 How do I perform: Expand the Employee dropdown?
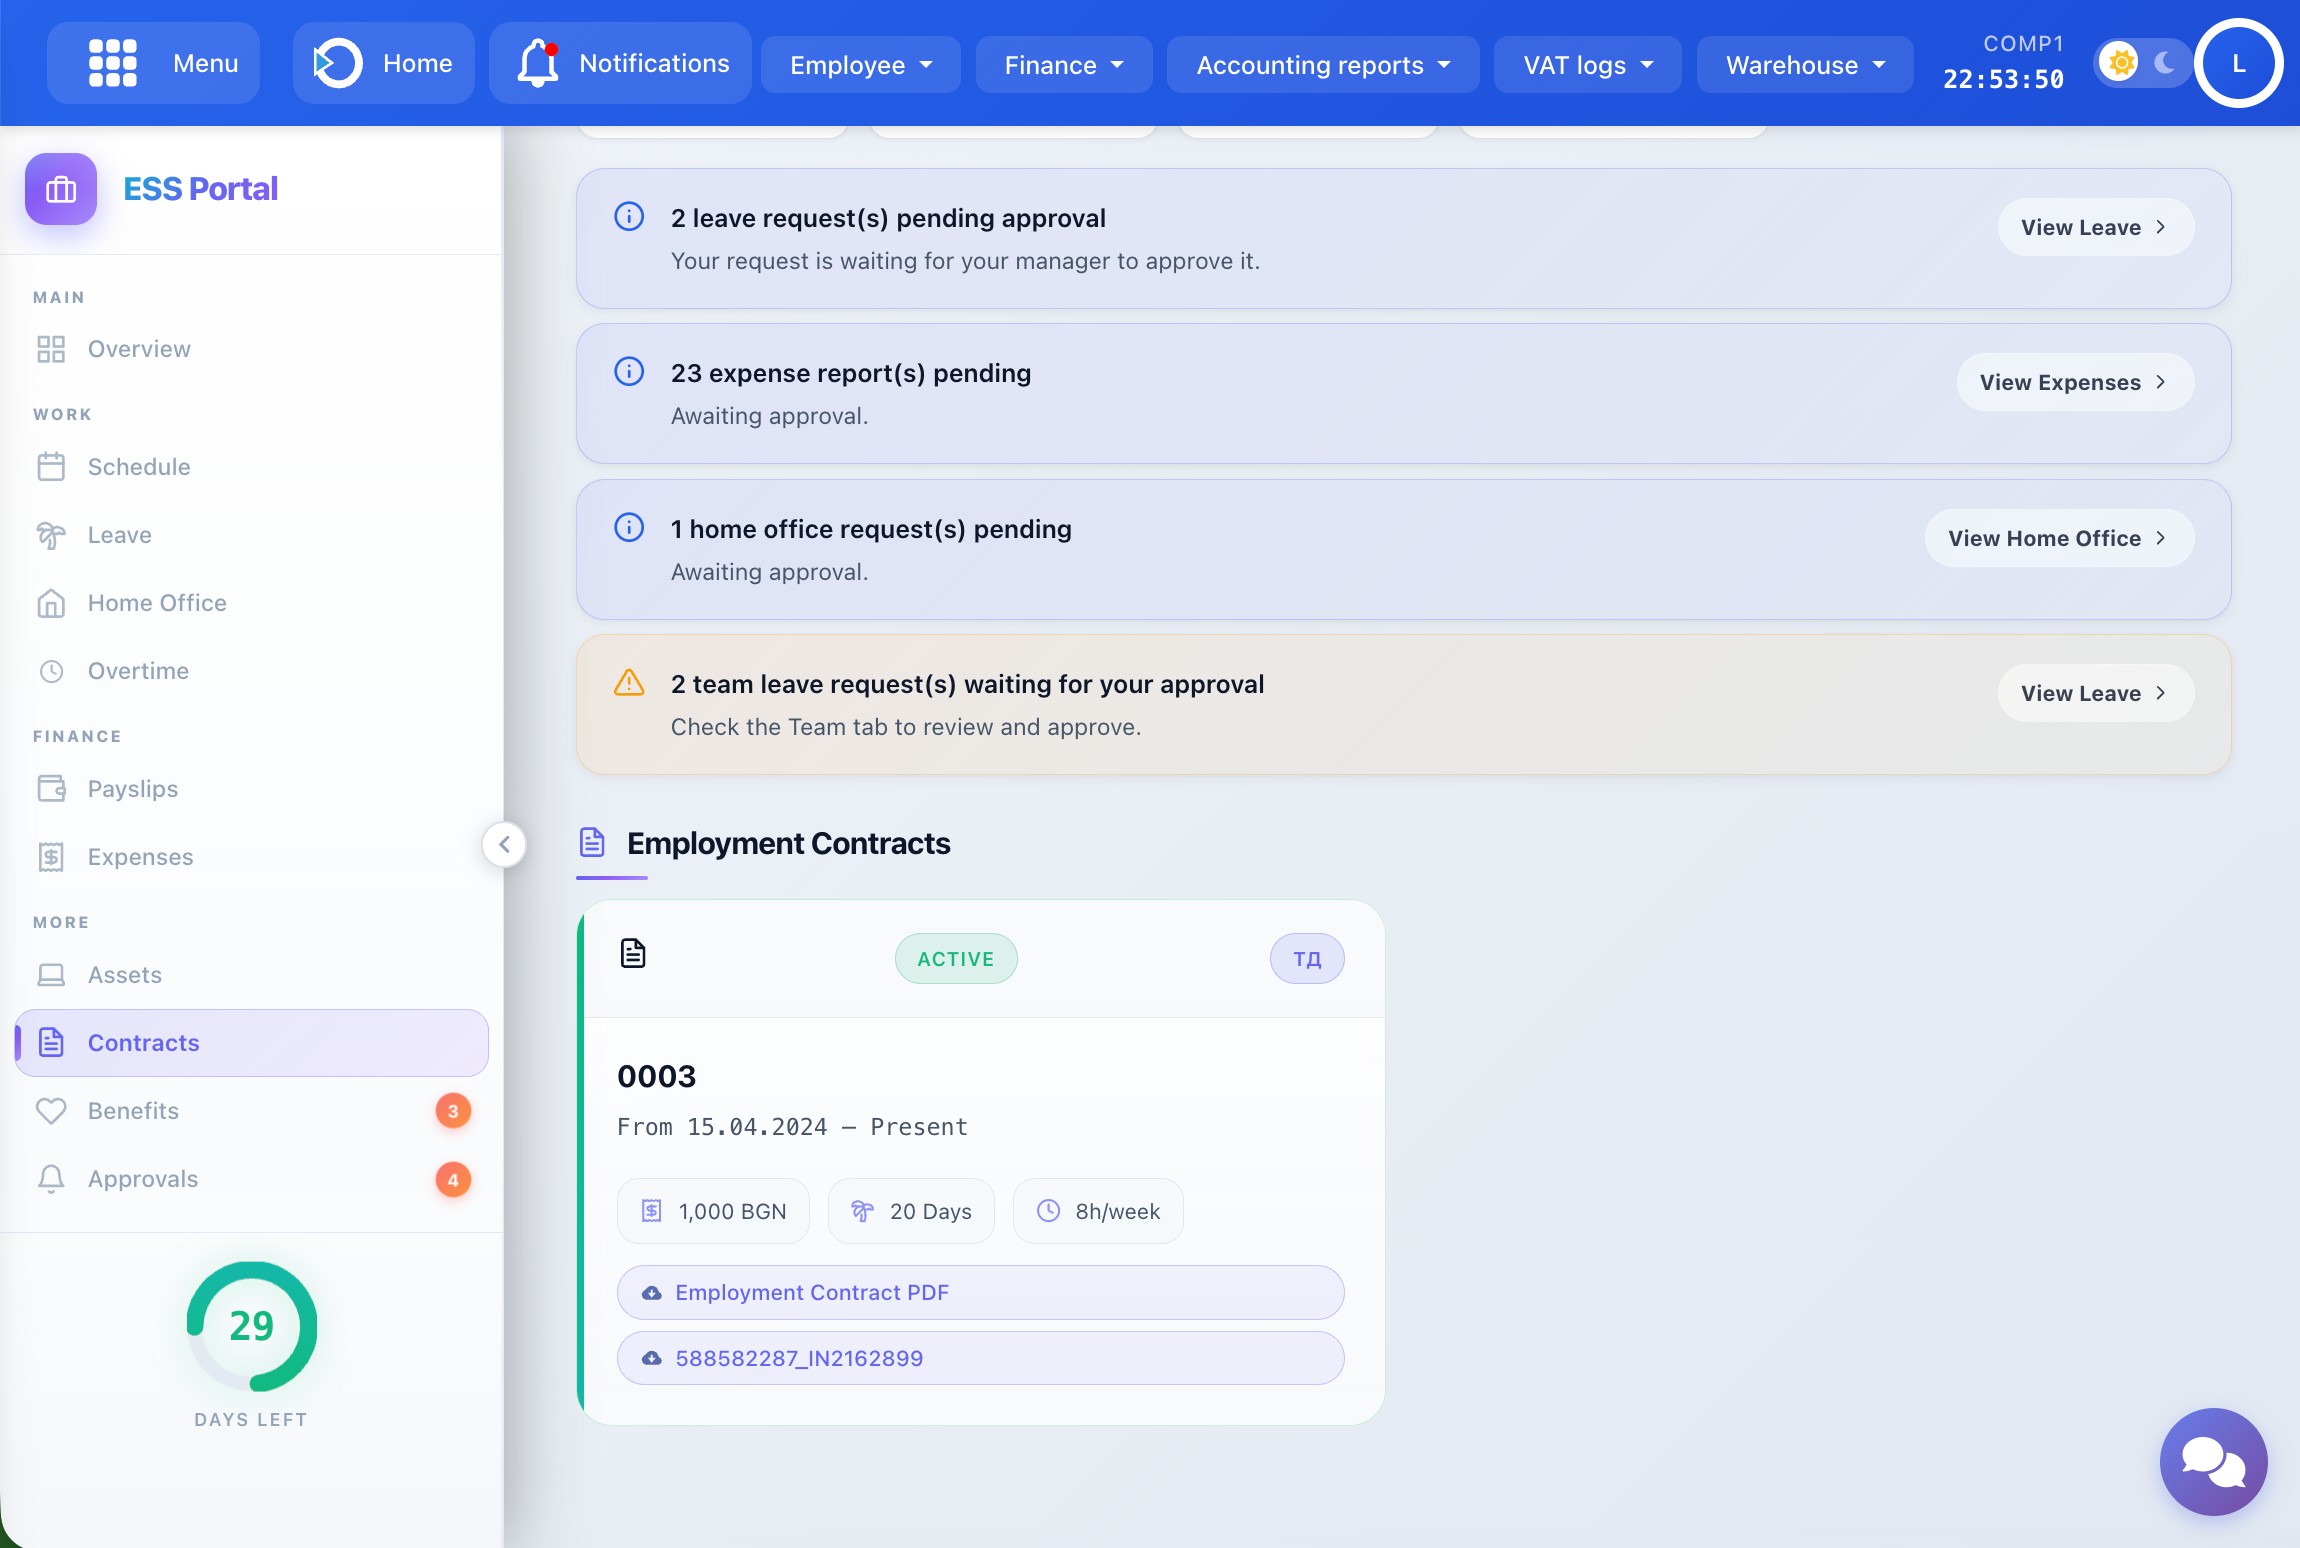(860, 65)
